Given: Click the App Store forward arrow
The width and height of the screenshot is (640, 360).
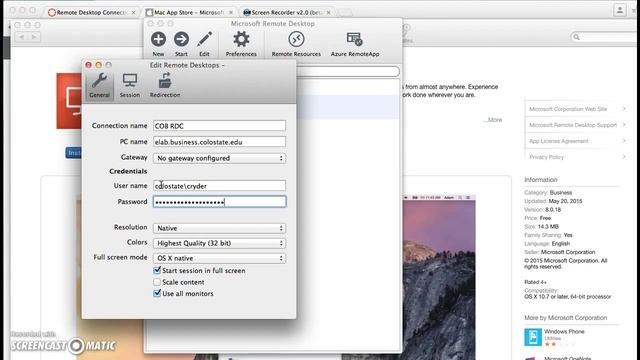Looking at the screenshot, I should coord(34,37).
